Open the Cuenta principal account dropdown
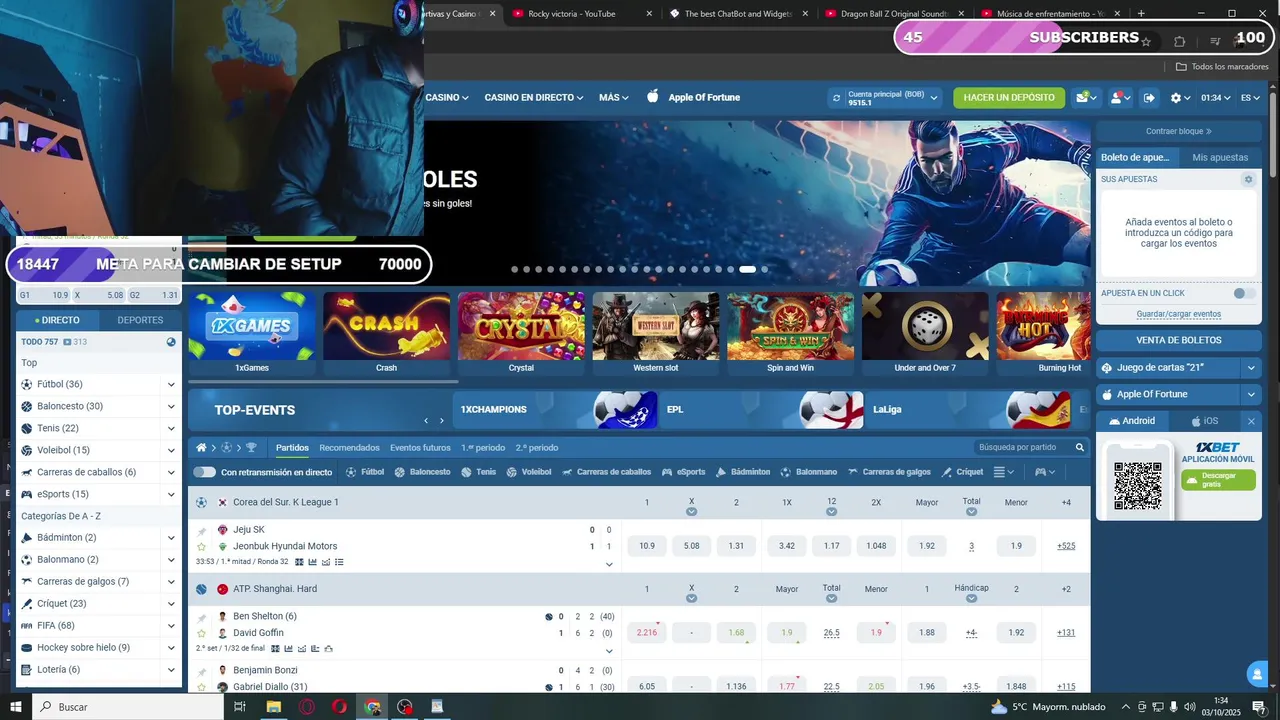This screenshot has width=1280, height=720. 934,98
